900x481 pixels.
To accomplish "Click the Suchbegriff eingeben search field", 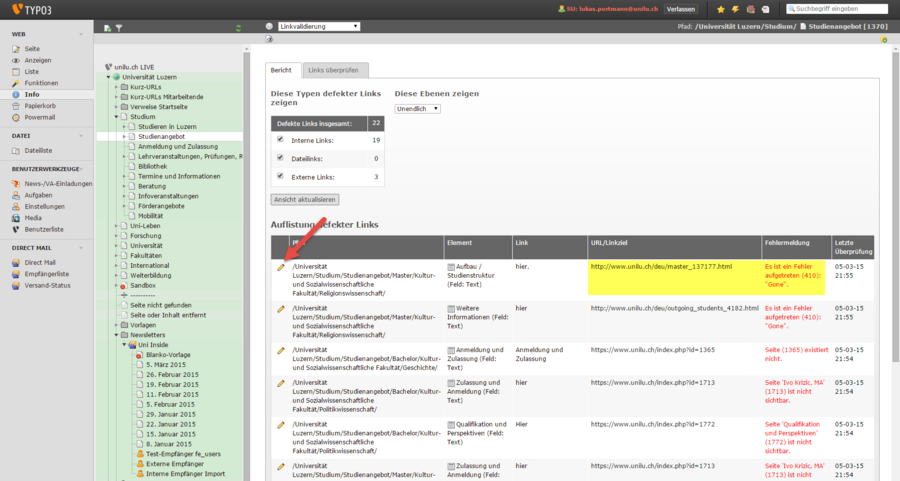I will pos(836,9).
